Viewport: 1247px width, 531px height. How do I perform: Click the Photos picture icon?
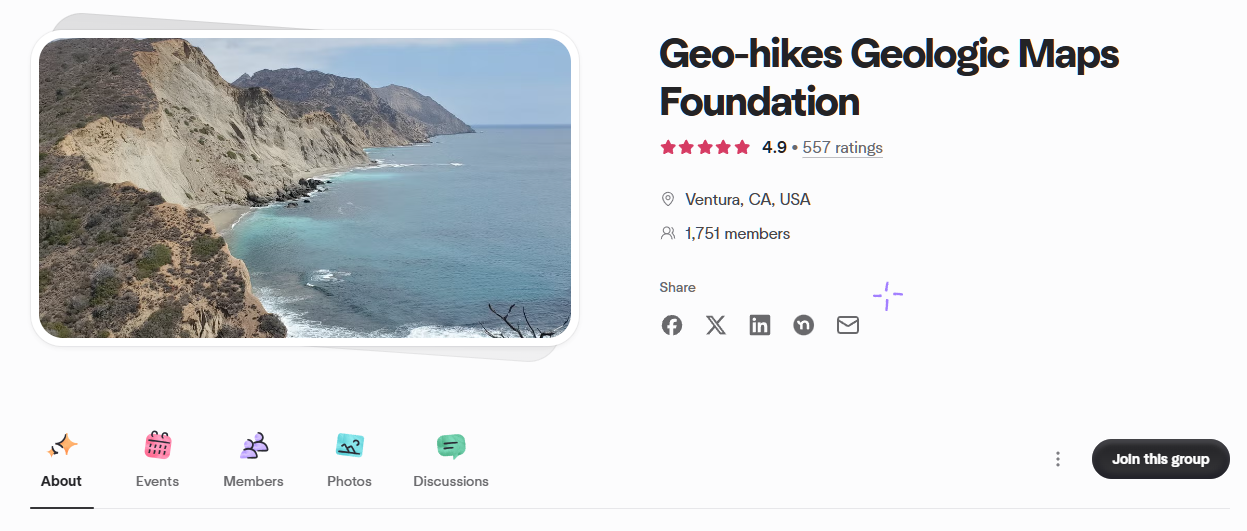point(350,445)
